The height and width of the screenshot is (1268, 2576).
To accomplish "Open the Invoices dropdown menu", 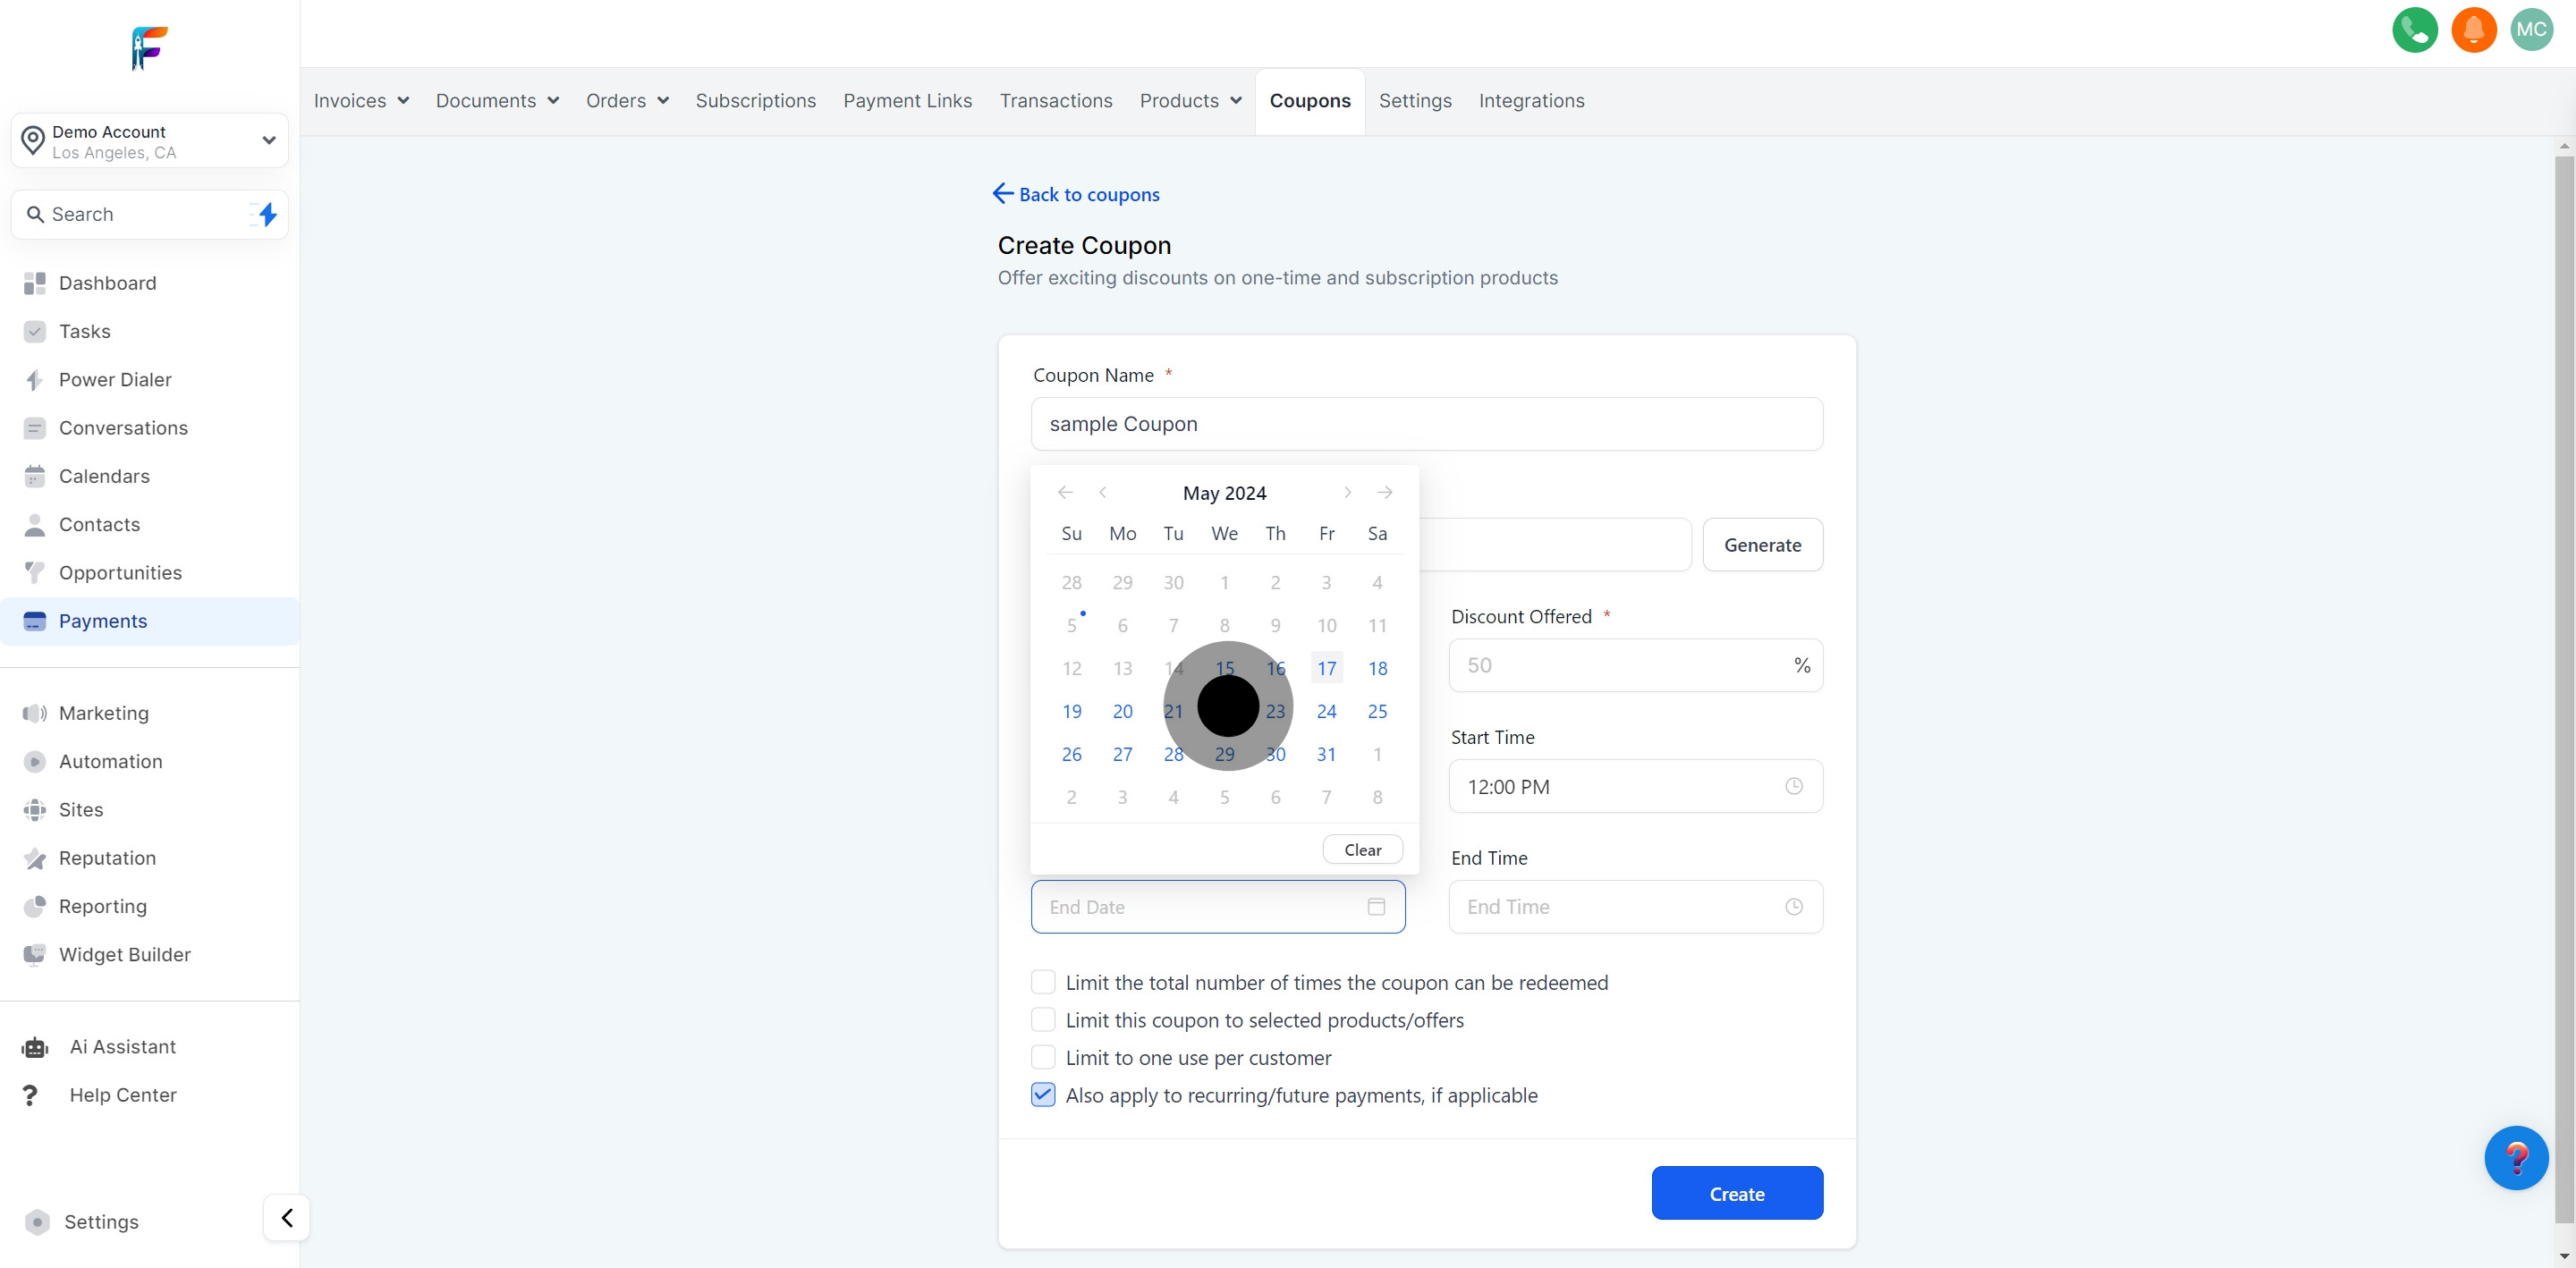I will [361, 101].
